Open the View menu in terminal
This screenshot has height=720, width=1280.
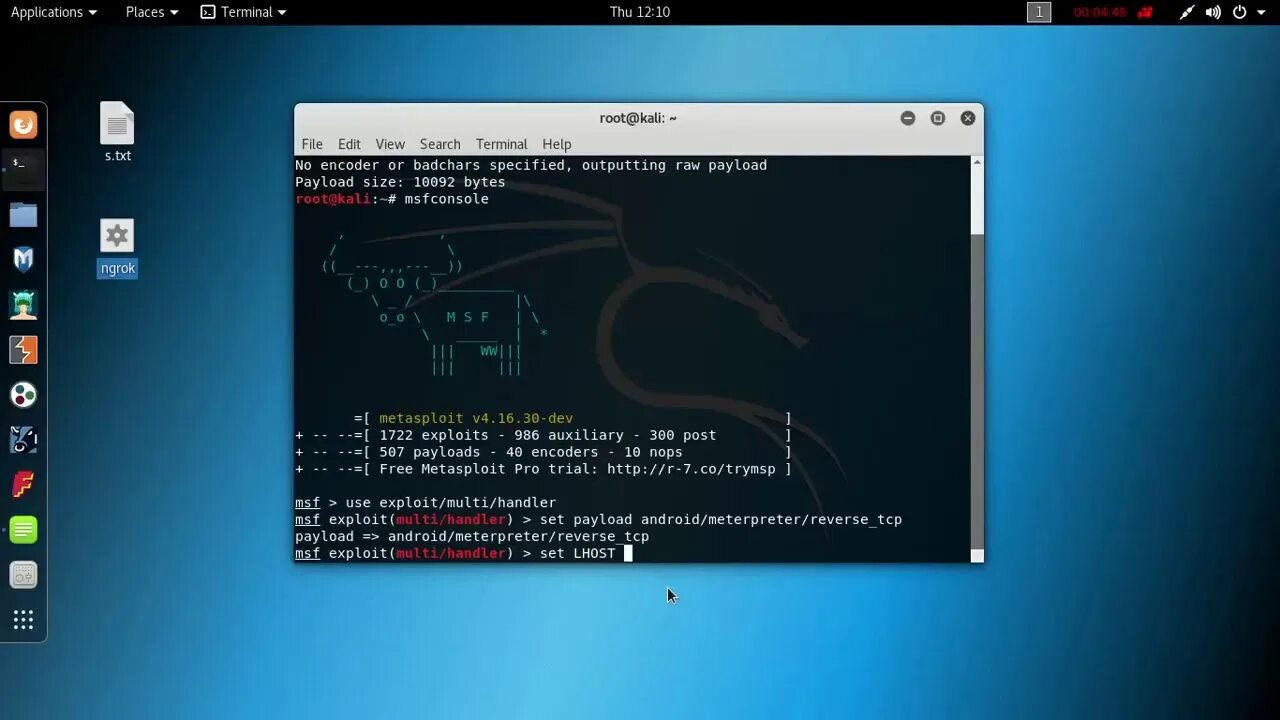[390, 144]
